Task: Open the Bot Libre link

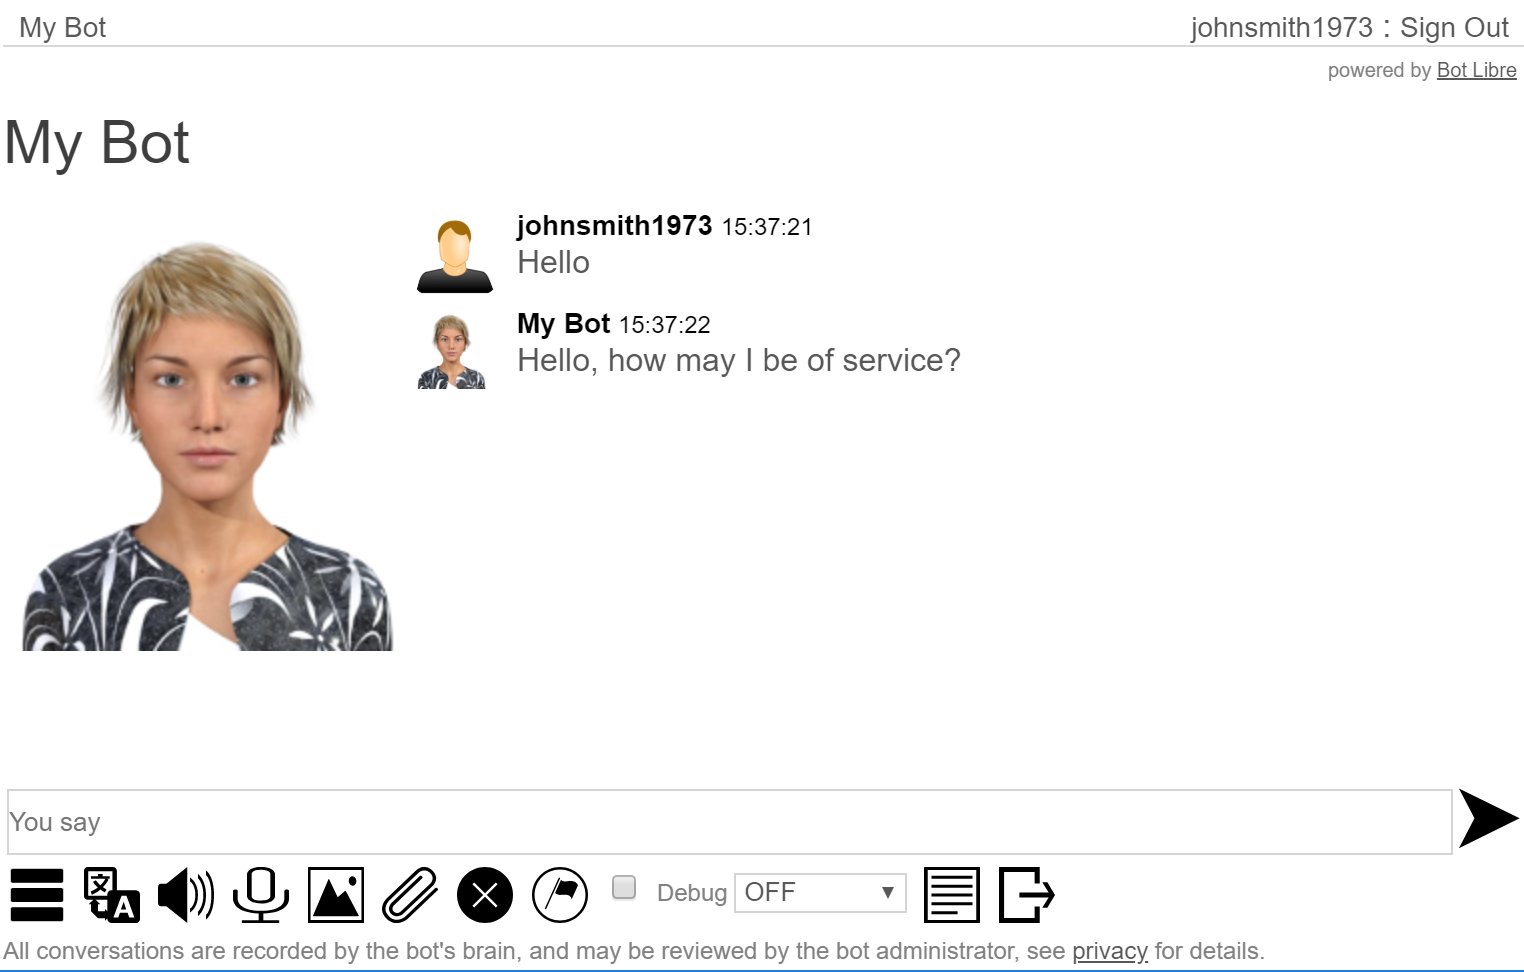Action: pos(1476,70)
